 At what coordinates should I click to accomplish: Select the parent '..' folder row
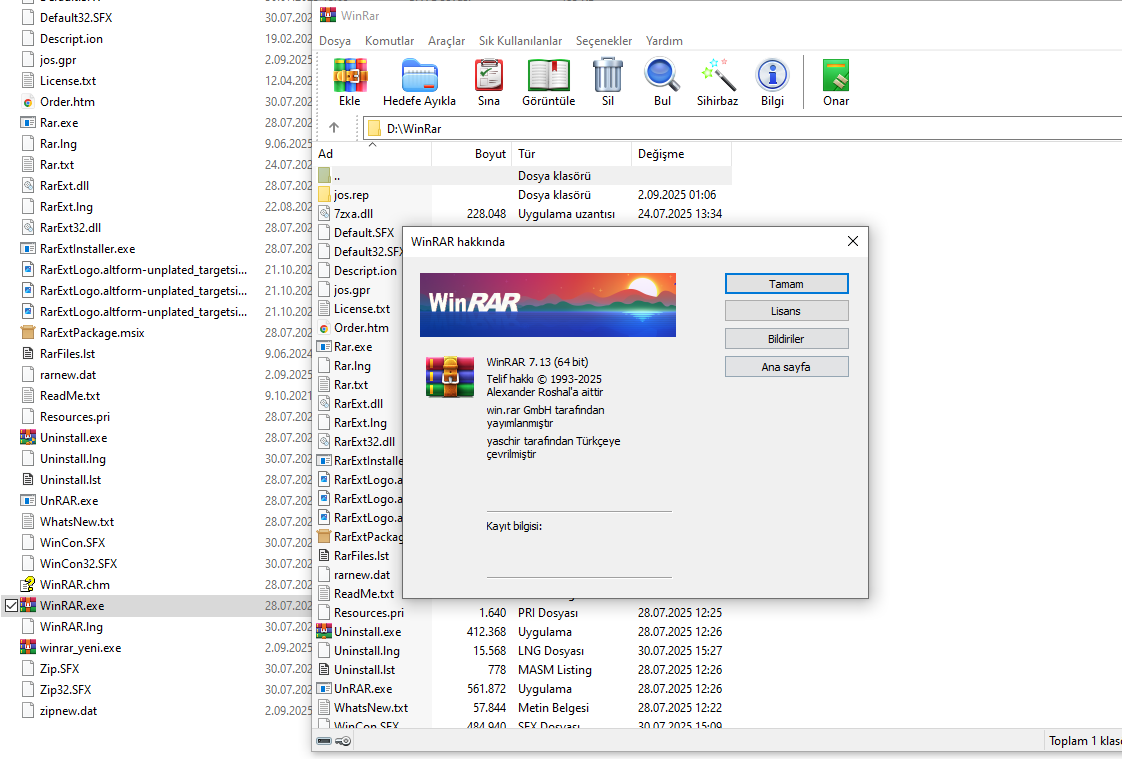click(523, 175)
